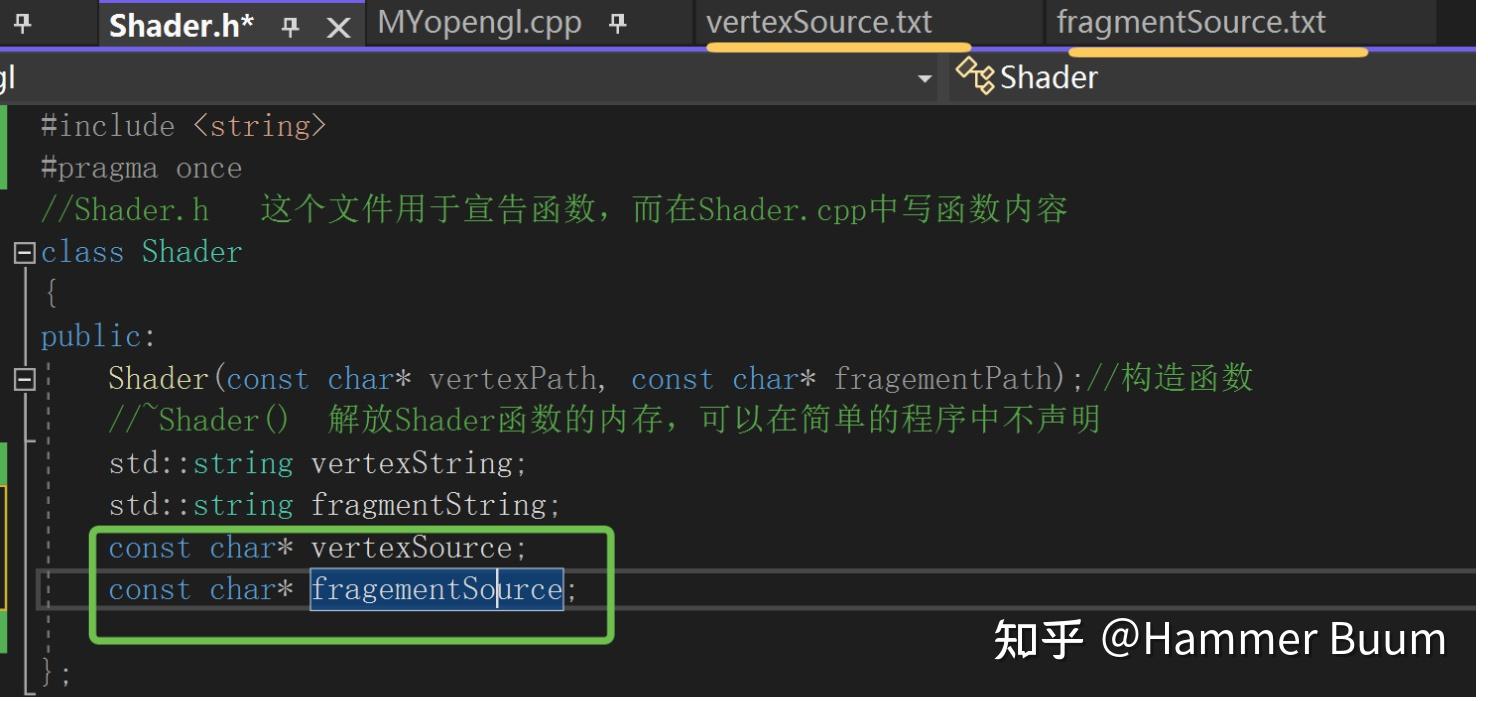
Task: Pin the MYopengl.cpp tab
Action: tap(618, 24)
